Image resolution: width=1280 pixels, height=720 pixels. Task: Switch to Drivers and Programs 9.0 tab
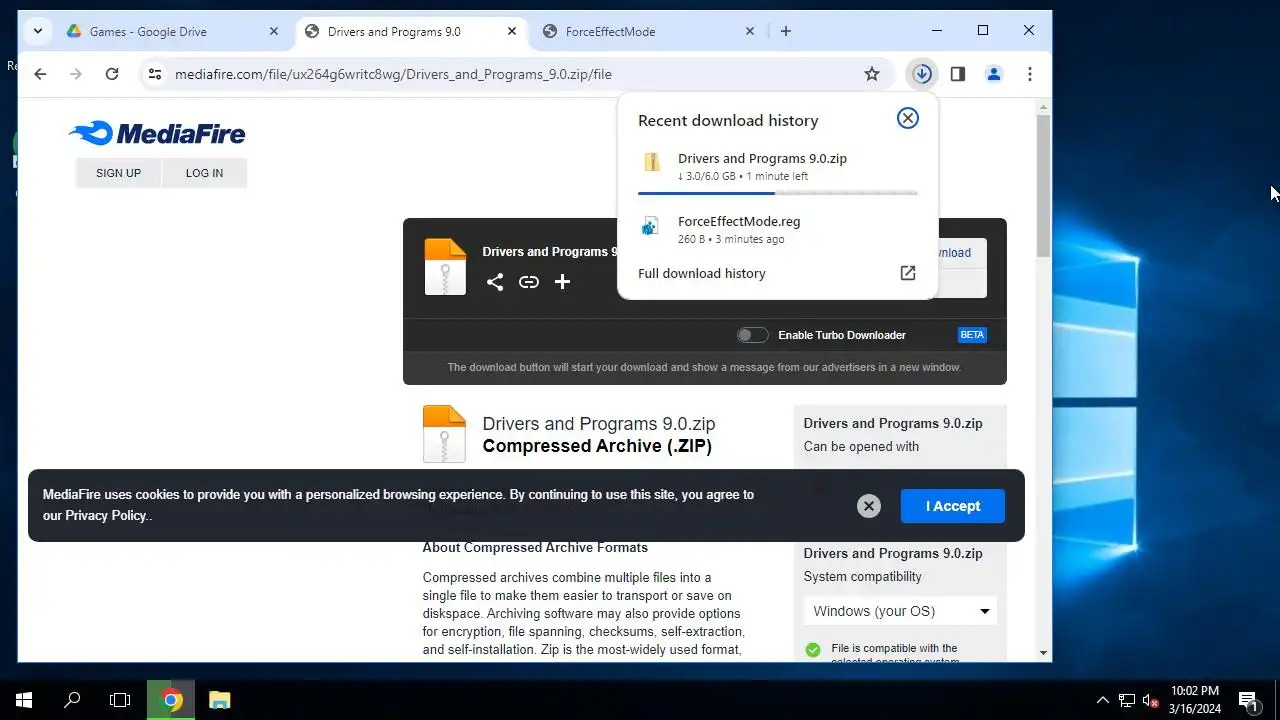click(x=410, y=32)
